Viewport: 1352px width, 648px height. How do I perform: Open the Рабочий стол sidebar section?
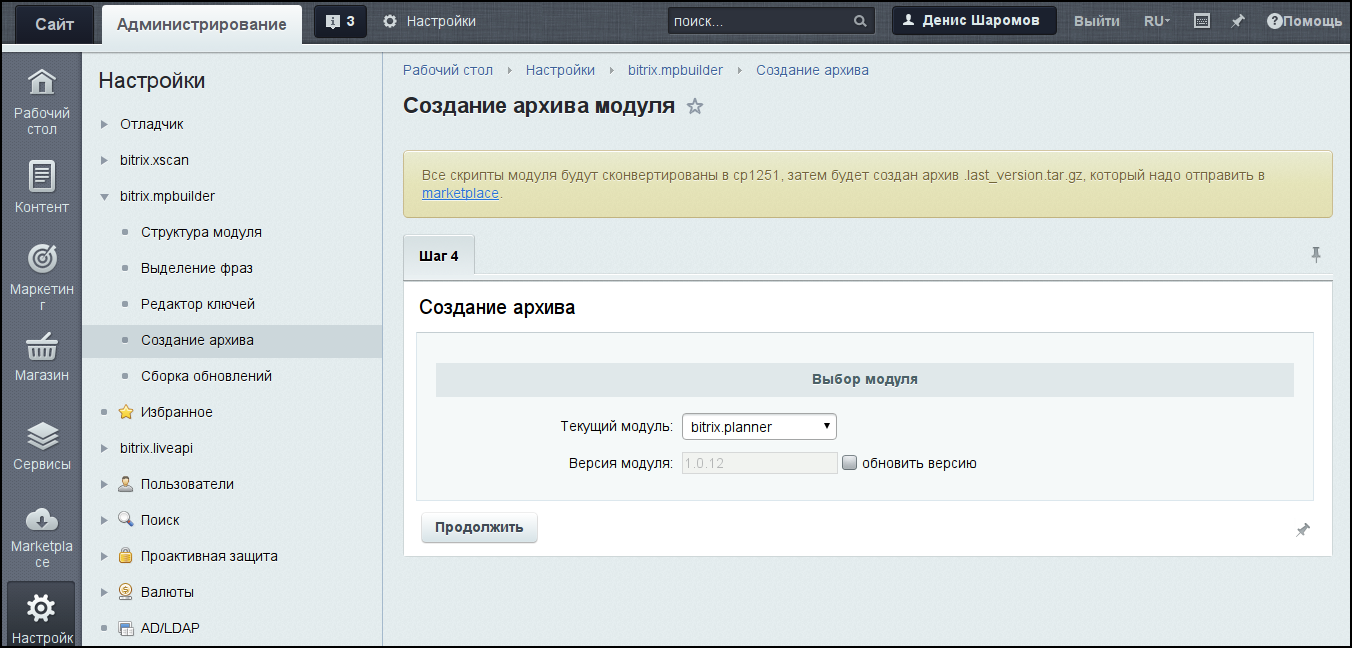(41, 101)
